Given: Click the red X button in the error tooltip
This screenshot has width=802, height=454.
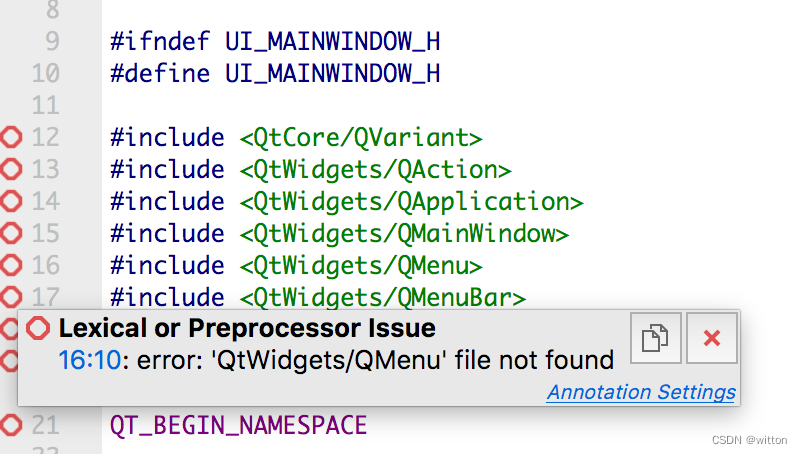Looking at the screenshot, I should (x=712, y=338).
